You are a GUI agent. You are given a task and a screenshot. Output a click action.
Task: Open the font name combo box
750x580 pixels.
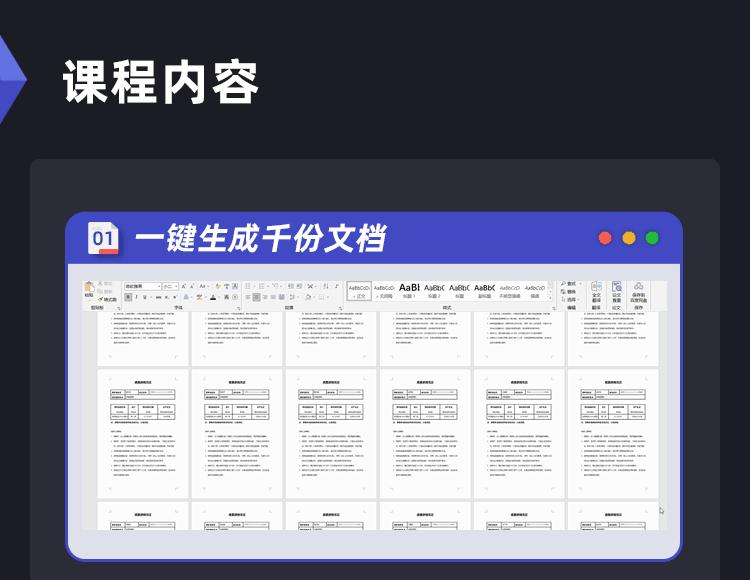pos(143,286)
